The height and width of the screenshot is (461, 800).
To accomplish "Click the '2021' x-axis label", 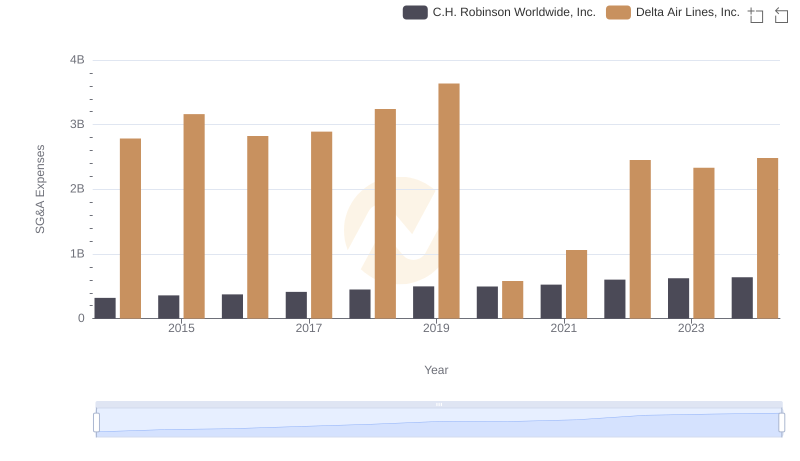I will pos(564,328).
